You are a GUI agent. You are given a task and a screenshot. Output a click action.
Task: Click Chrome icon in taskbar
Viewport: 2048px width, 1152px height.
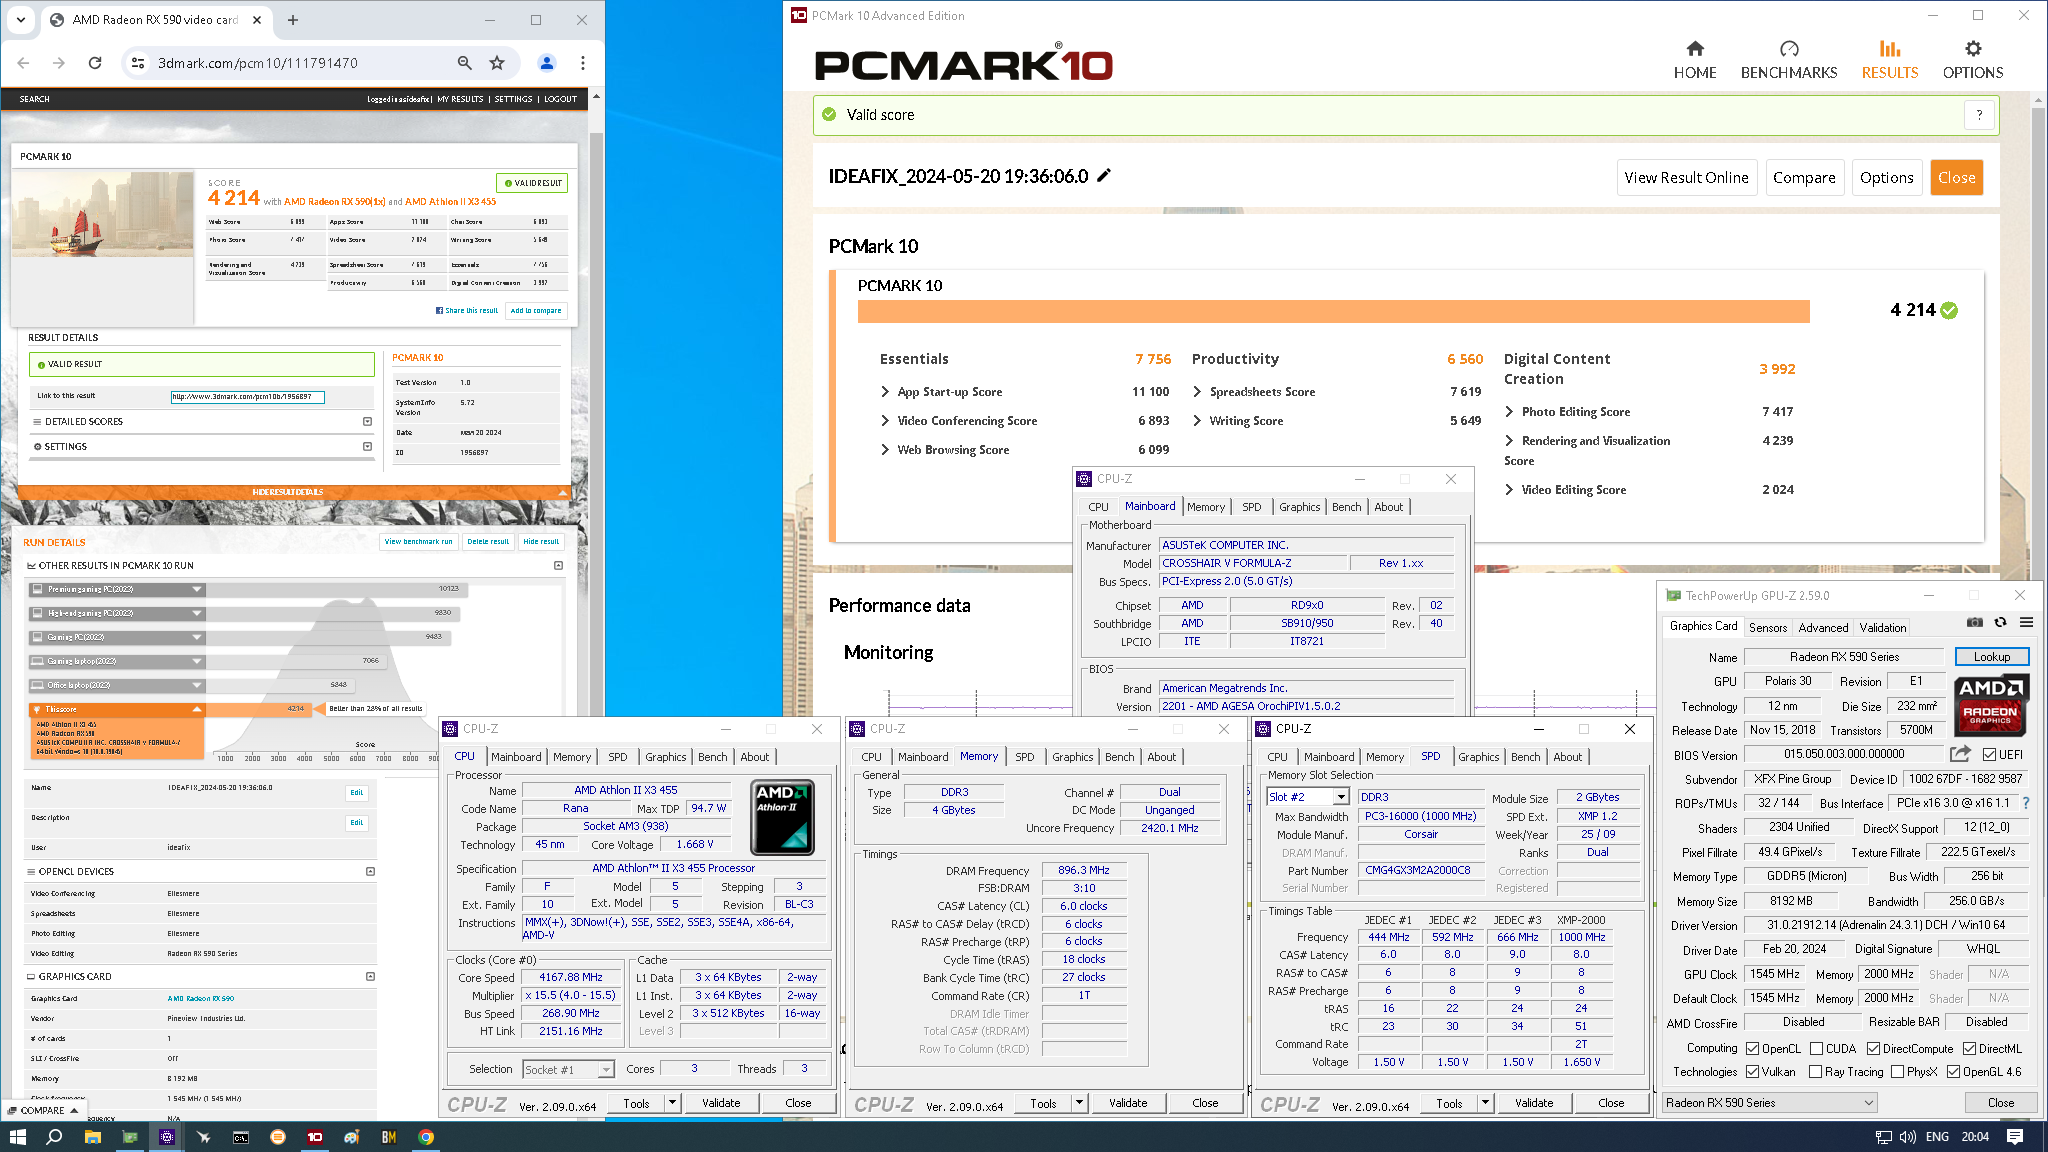tap(426, 1137)
